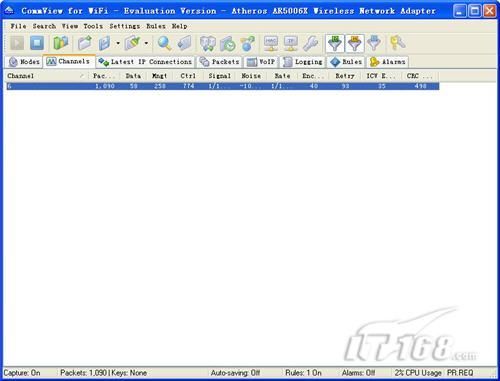Image resolution: width=500 pixels, height=381 pixels.
Task: Click "Capture: On" in status bar
Action: (22, 373)
